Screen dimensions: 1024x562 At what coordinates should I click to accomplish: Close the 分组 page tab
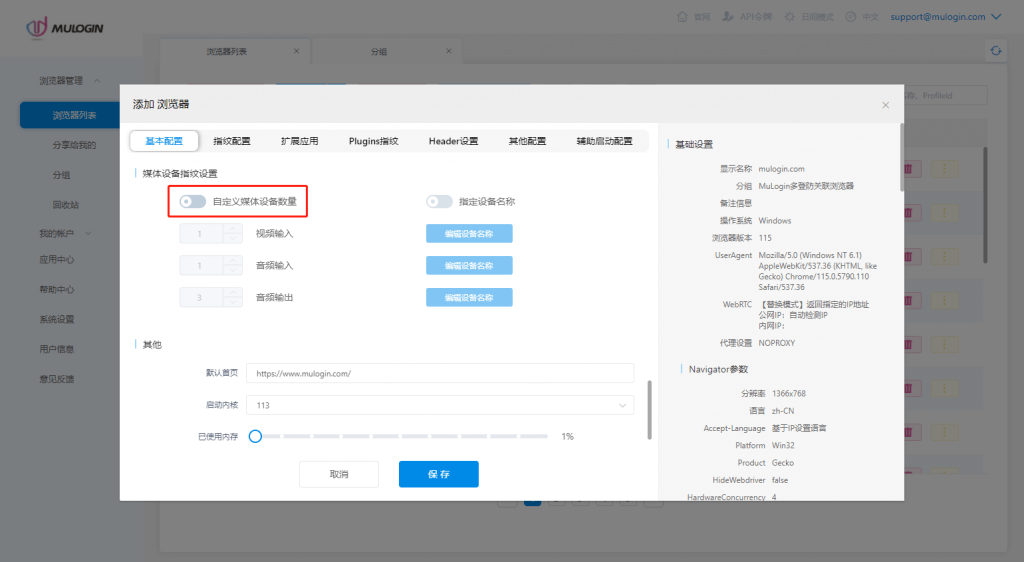click(x=449, y=51)
